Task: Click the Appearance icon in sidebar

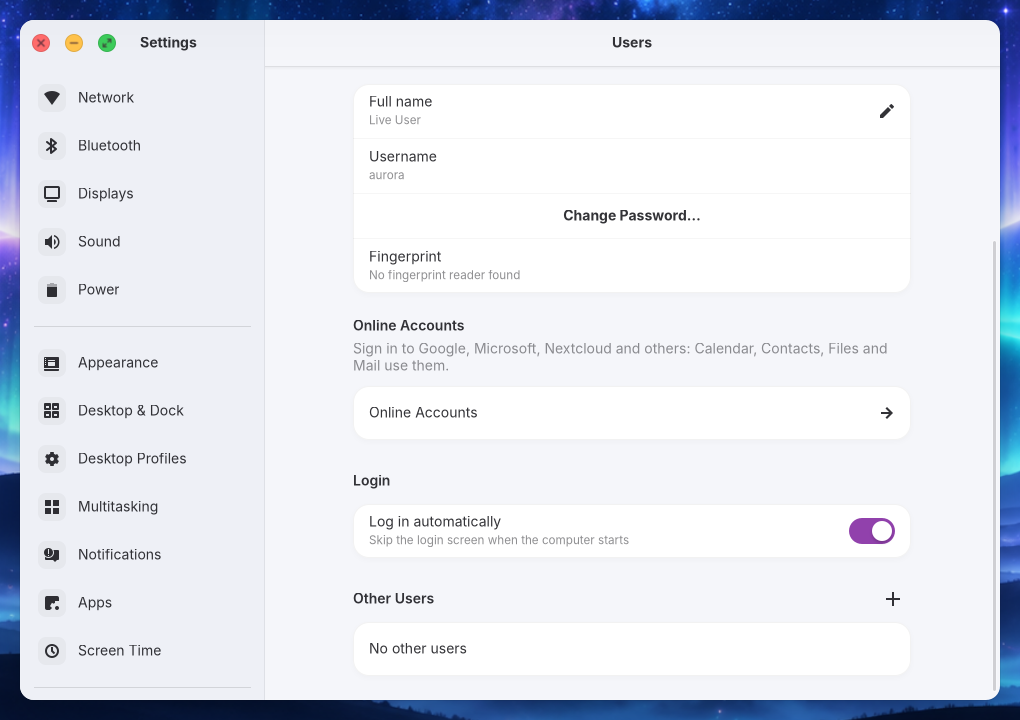Action: (52, 363)
